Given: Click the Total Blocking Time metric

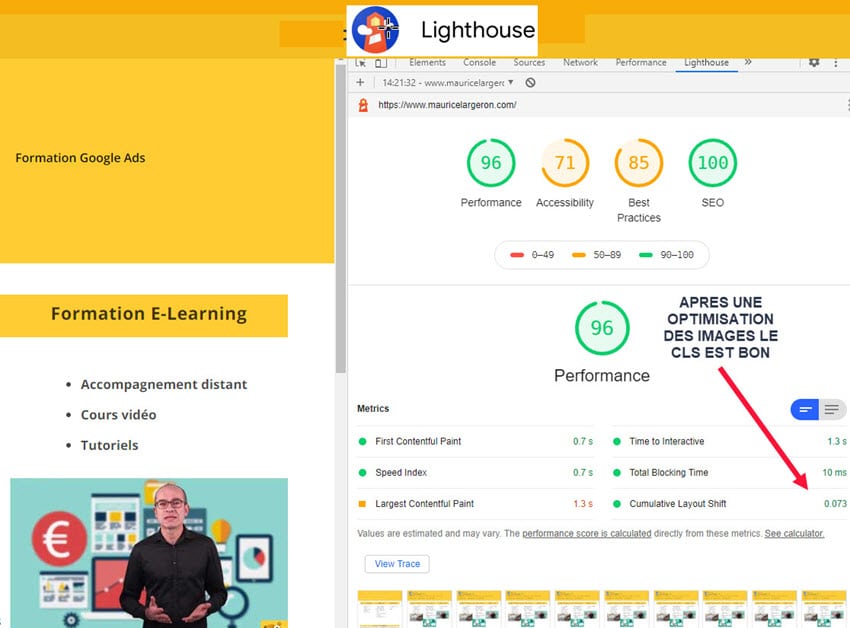Looking at the screenshot, I should click(729, 472).
